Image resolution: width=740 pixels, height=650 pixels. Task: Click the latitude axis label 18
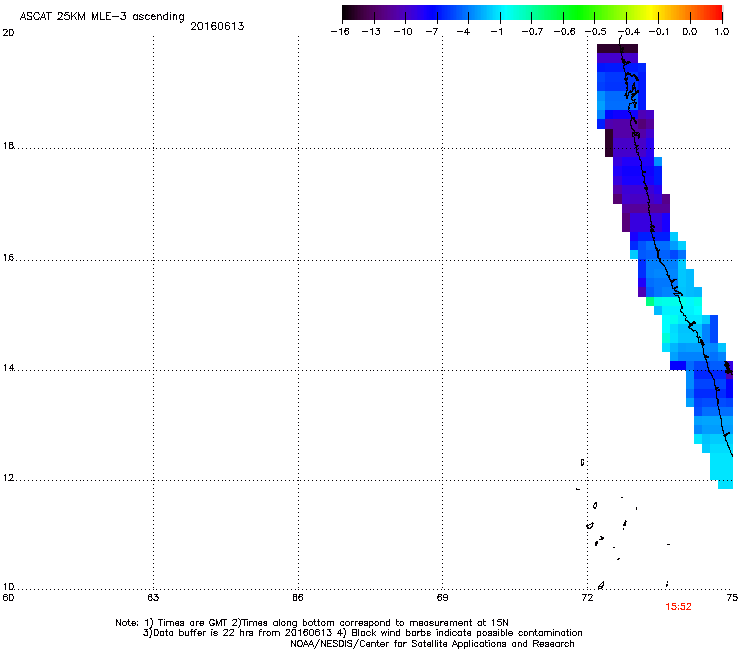click(x=8, y=145)
